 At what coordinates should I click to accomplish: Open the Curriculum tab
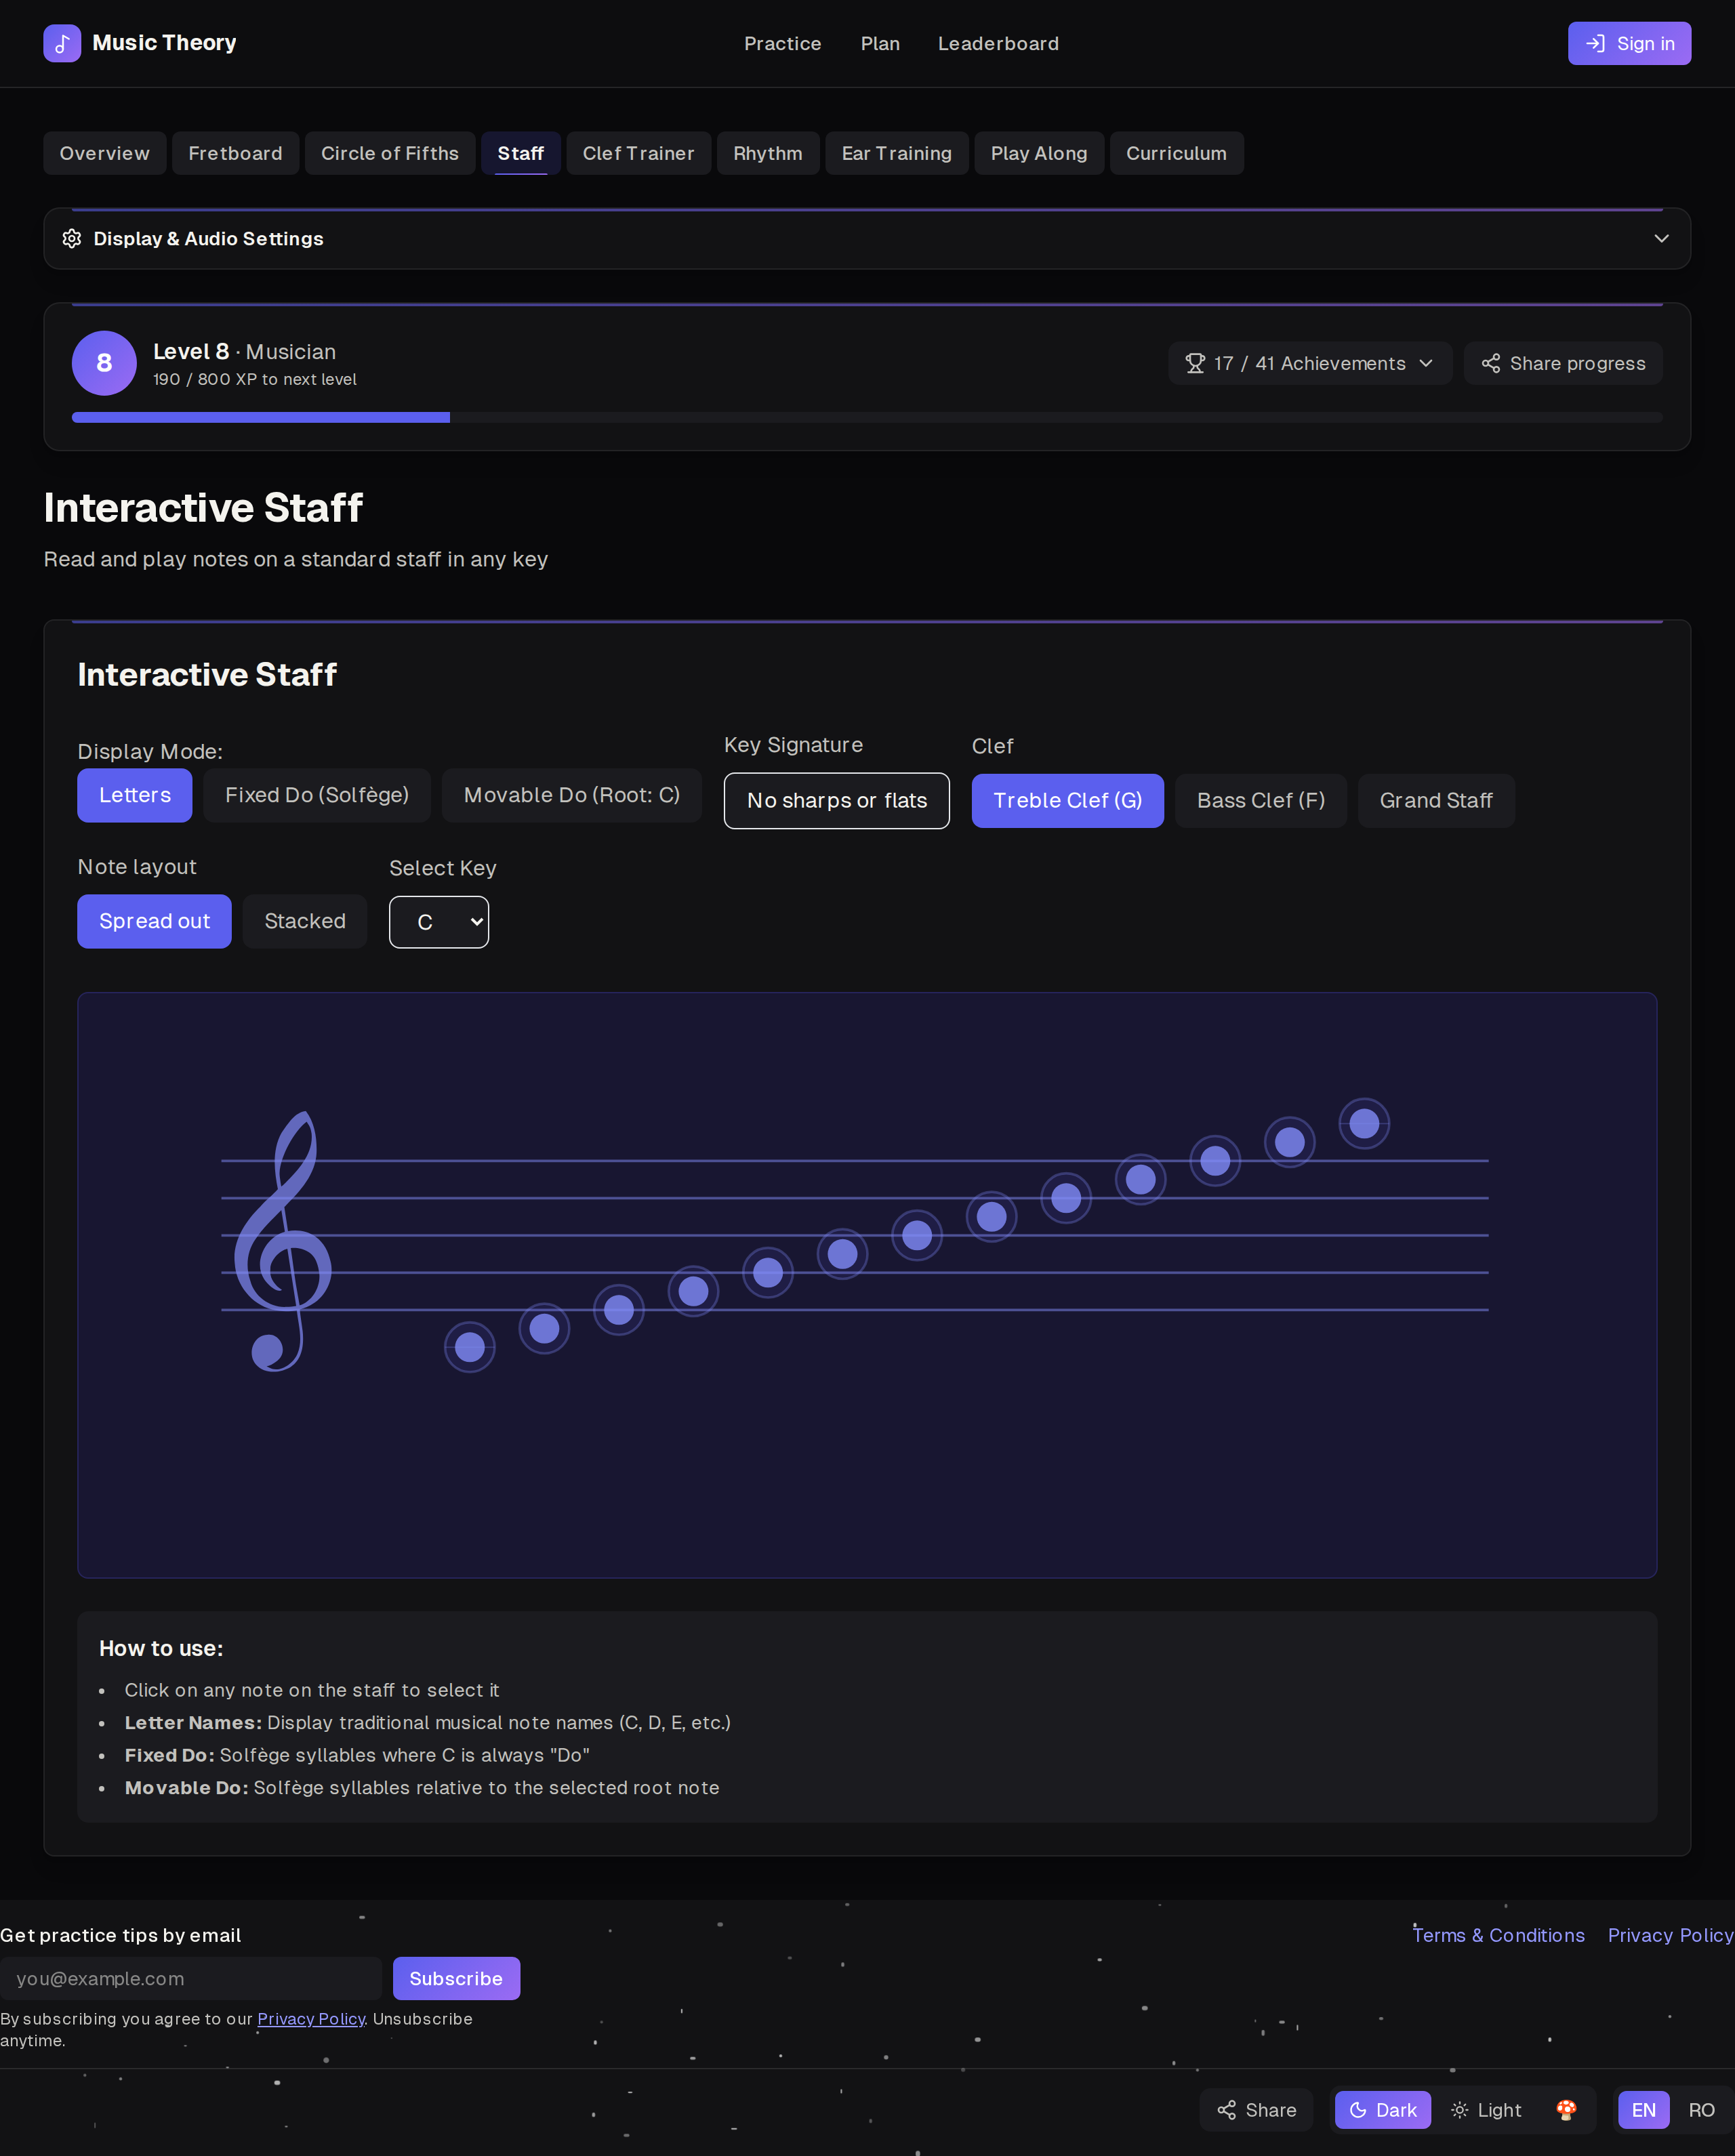(x=1176, y=153)
